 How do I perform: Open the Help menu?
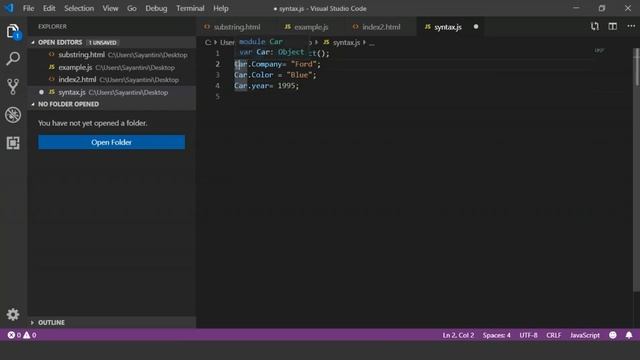pyautogui.click(x=221, y=8)
